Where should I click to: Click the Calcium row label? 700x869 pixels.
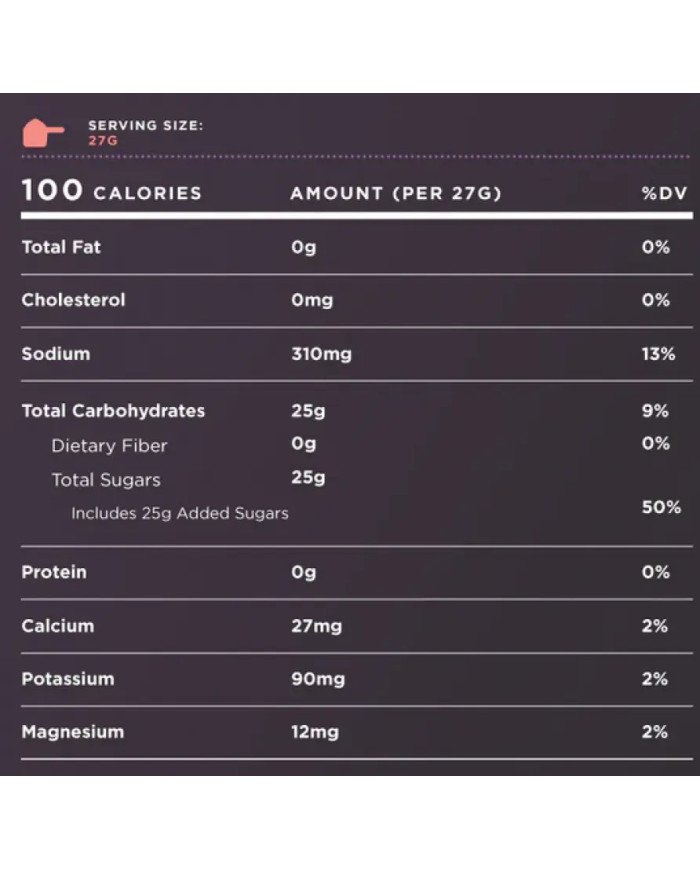click(58, 626)
